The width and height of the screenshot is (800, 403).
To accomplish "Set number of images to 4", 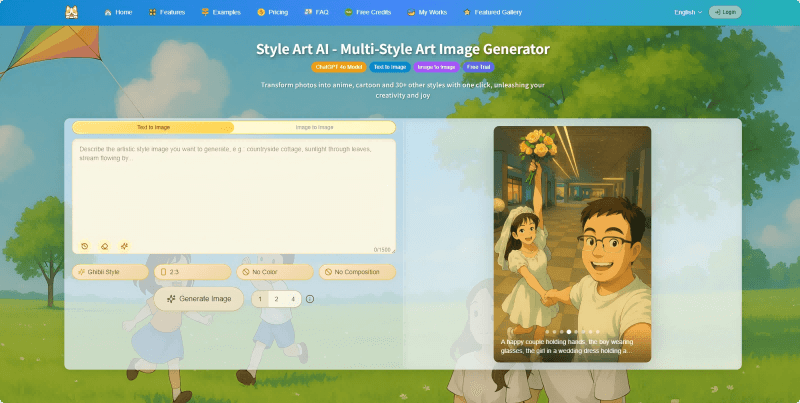I will (x=293, y=299).
